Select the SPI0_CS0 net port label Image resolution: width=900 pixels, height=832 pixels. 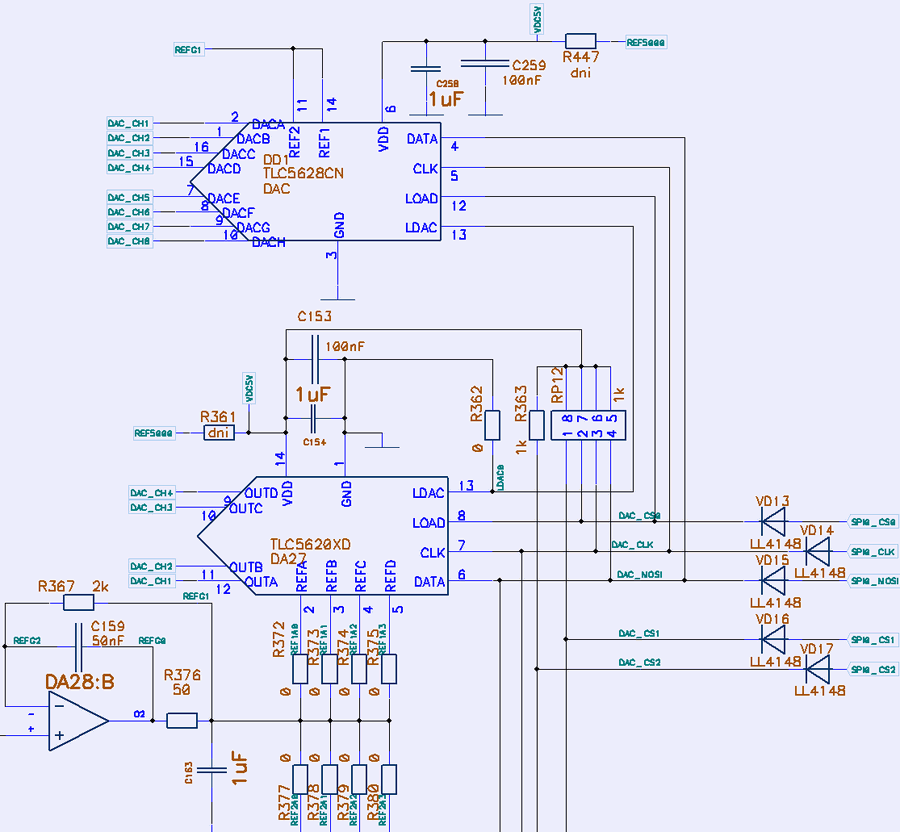(873, 522)
